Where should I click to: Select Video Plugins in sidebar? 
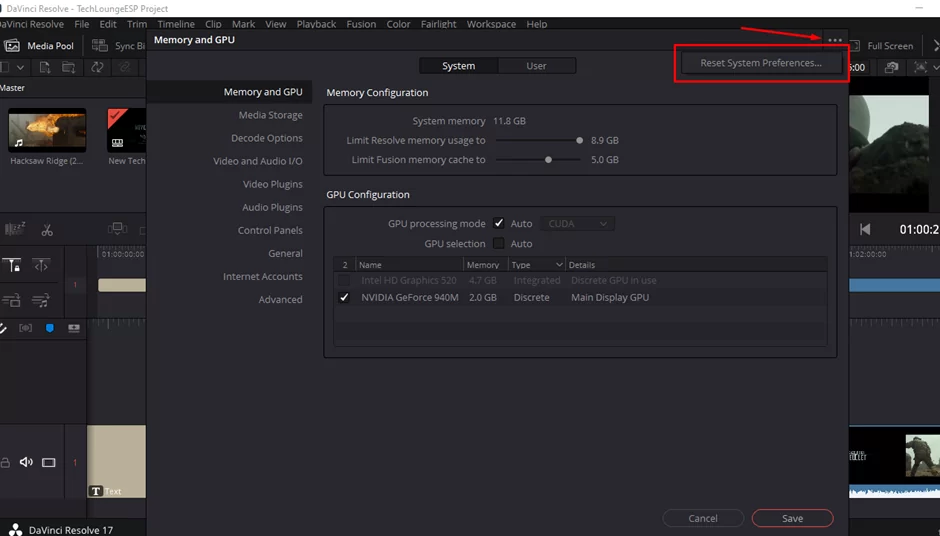click(273, 184)
